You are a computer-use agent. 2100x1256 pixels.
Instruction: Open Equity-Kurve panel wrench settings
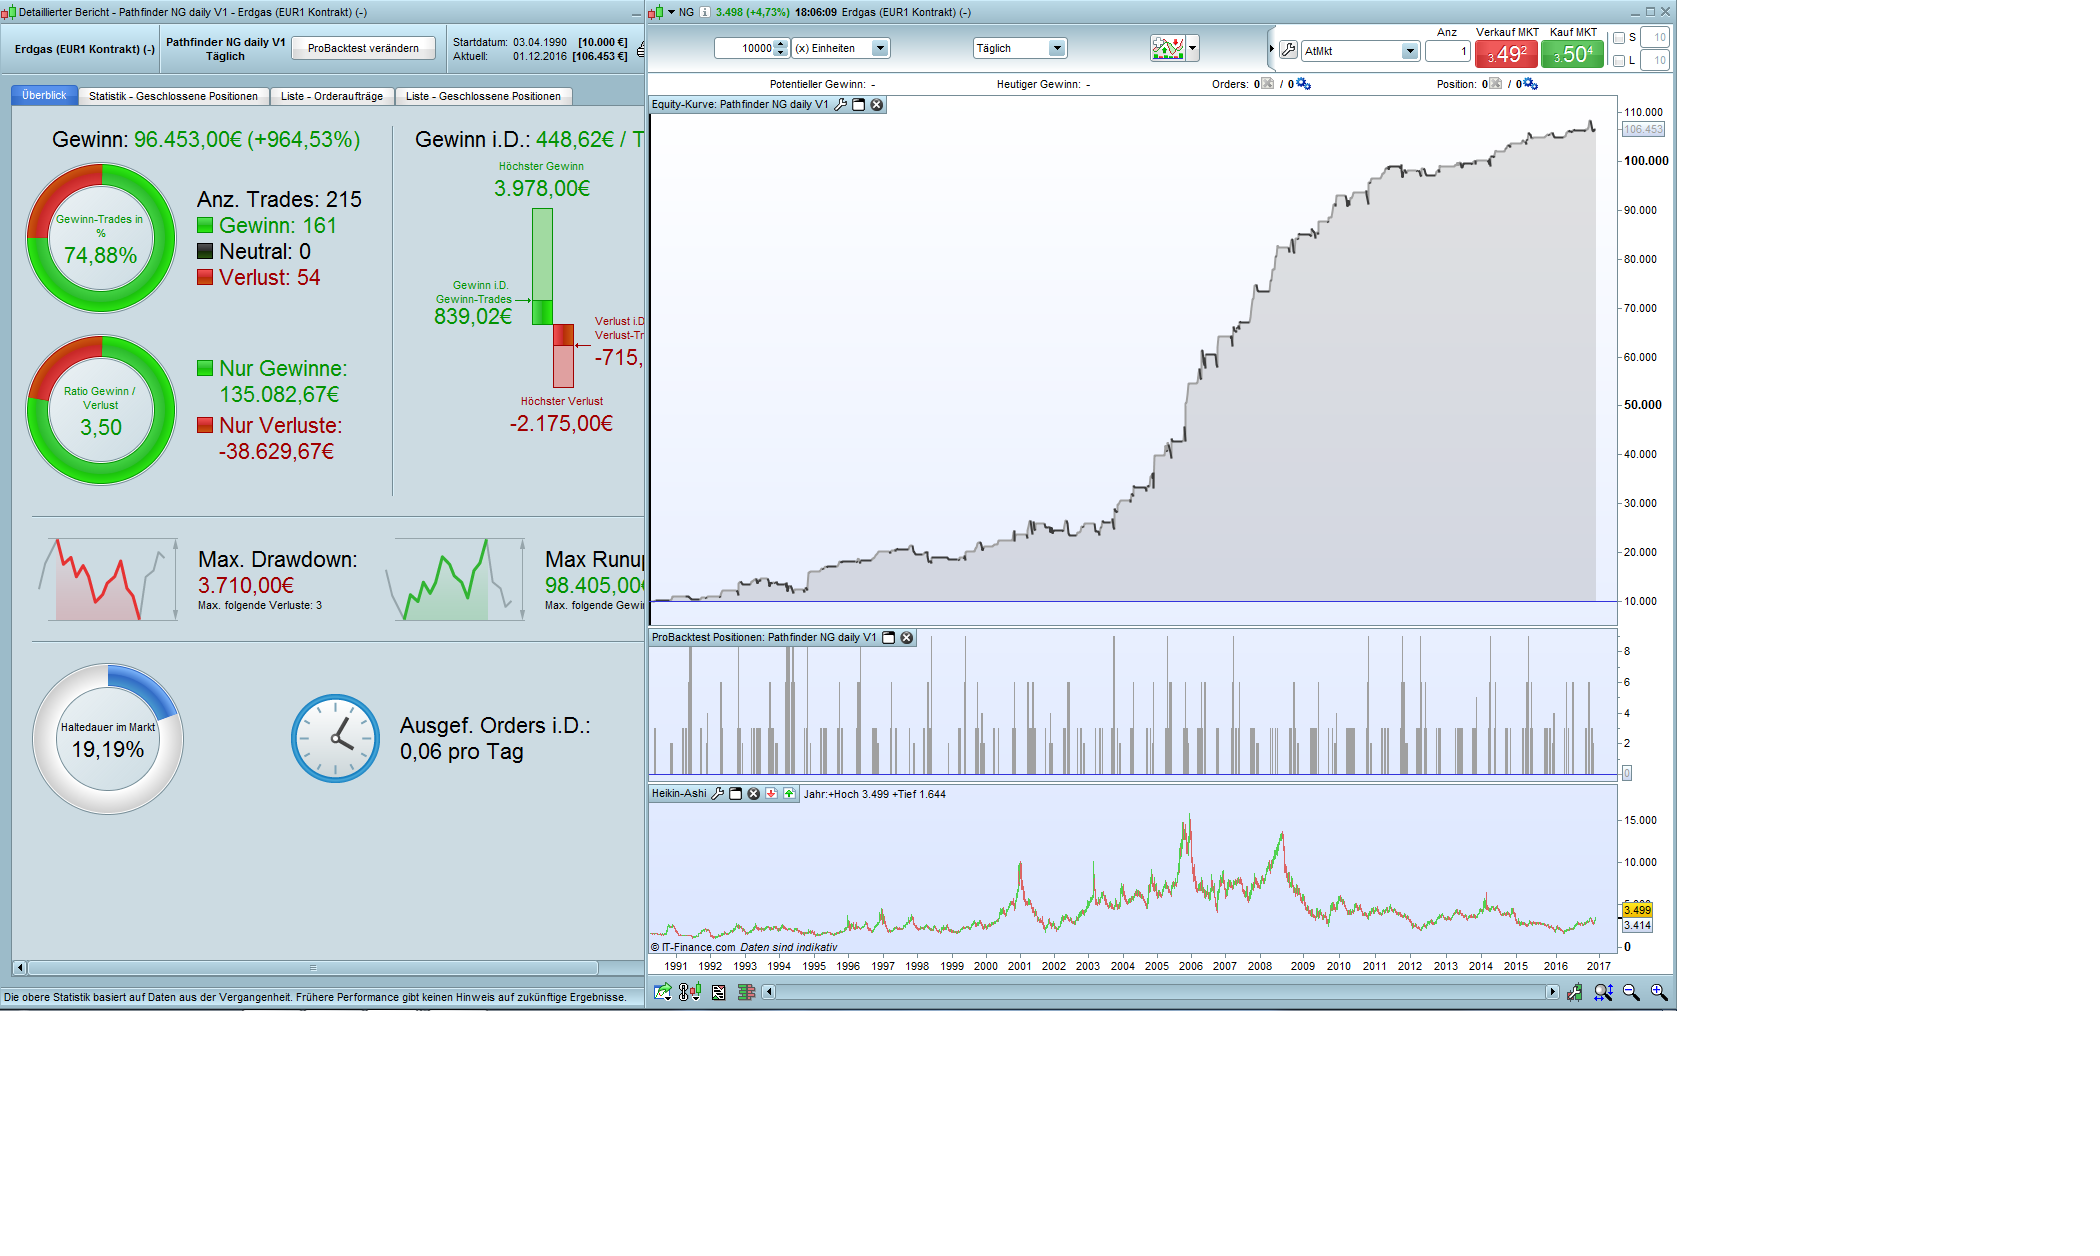[x=840, y=105]
